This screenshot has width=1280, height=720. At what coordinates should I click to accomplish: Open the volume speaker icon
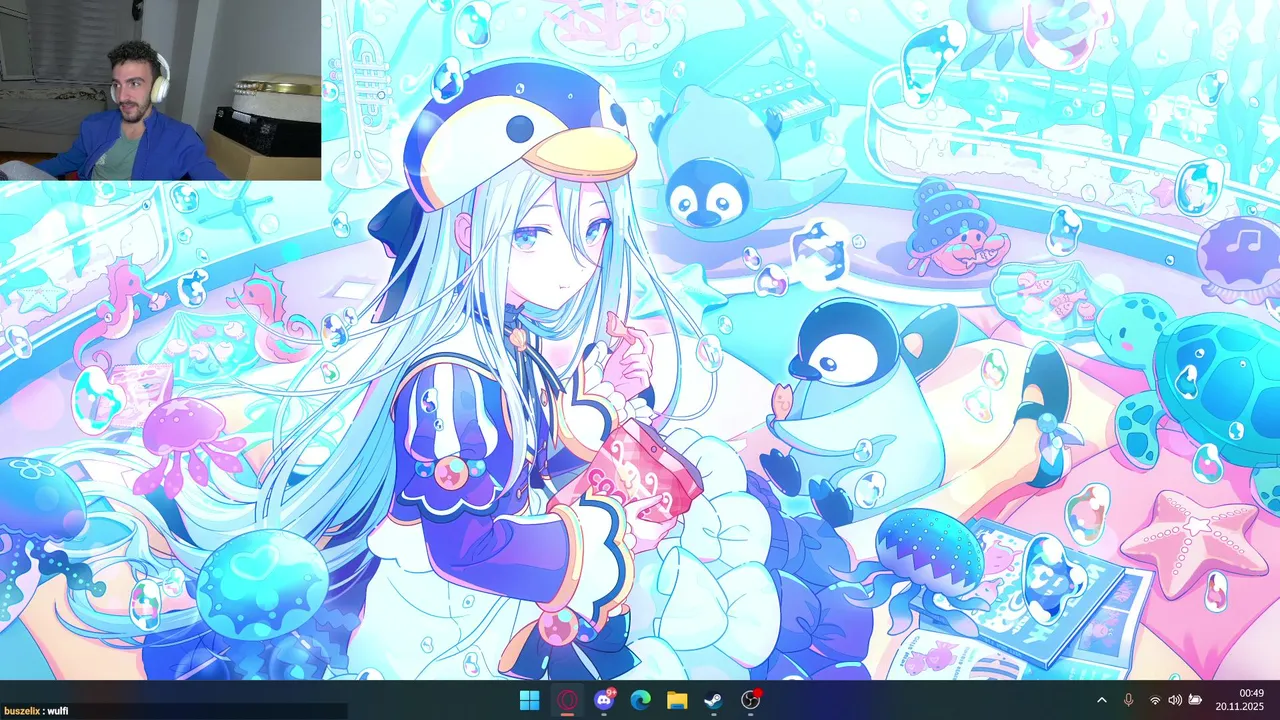point(1175,700)
